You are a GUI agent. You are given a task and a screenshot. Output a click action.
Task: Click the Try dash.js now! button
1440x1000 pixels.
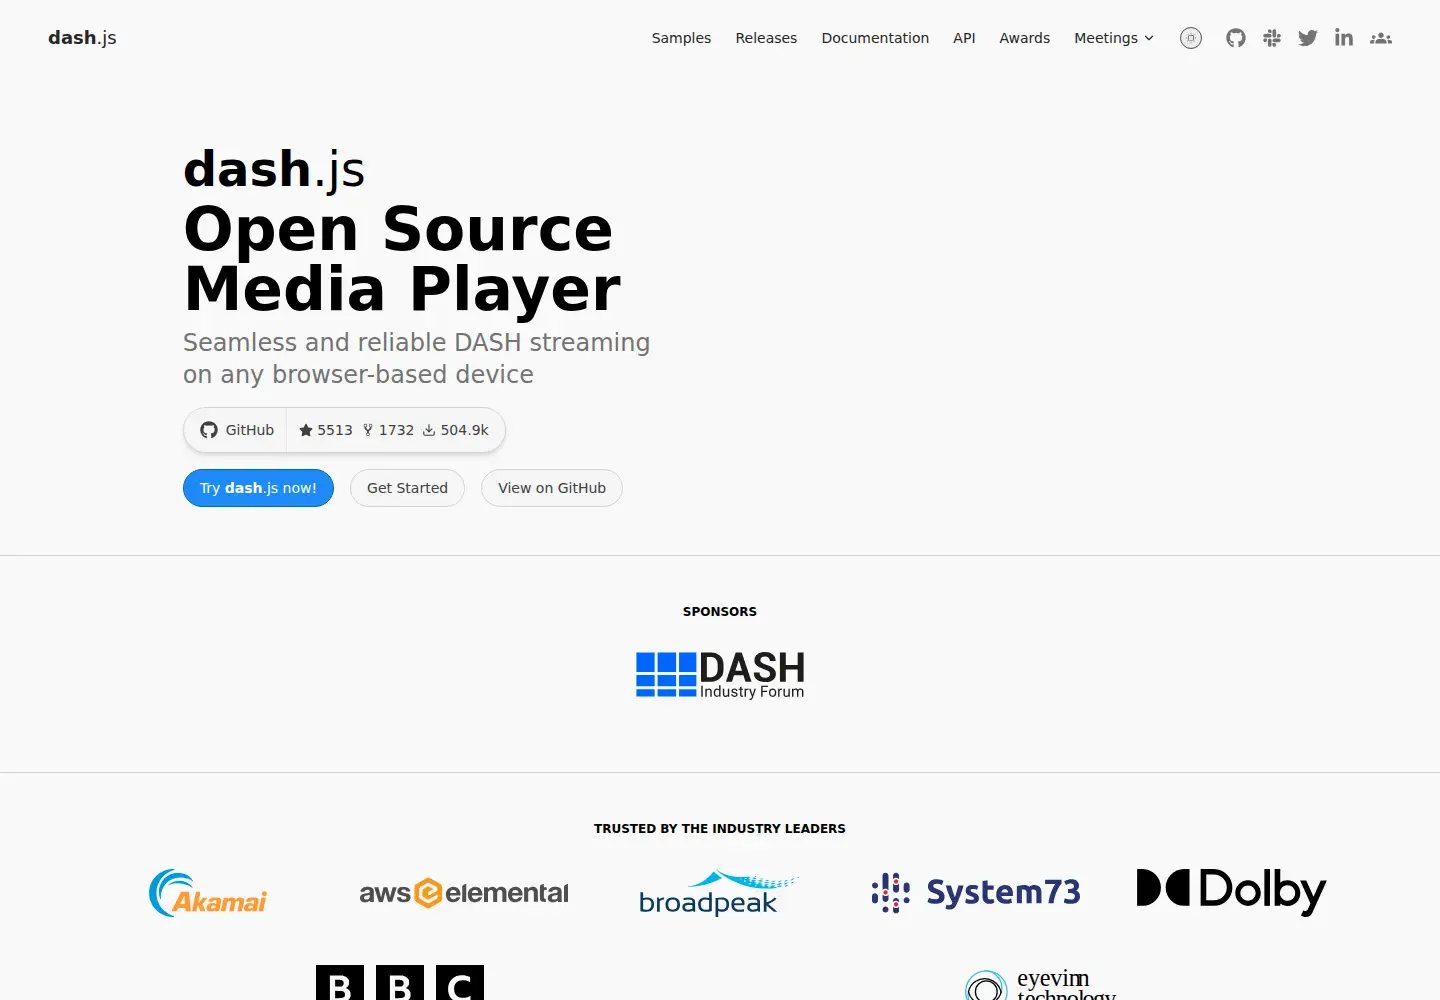[x=258, y=488]
